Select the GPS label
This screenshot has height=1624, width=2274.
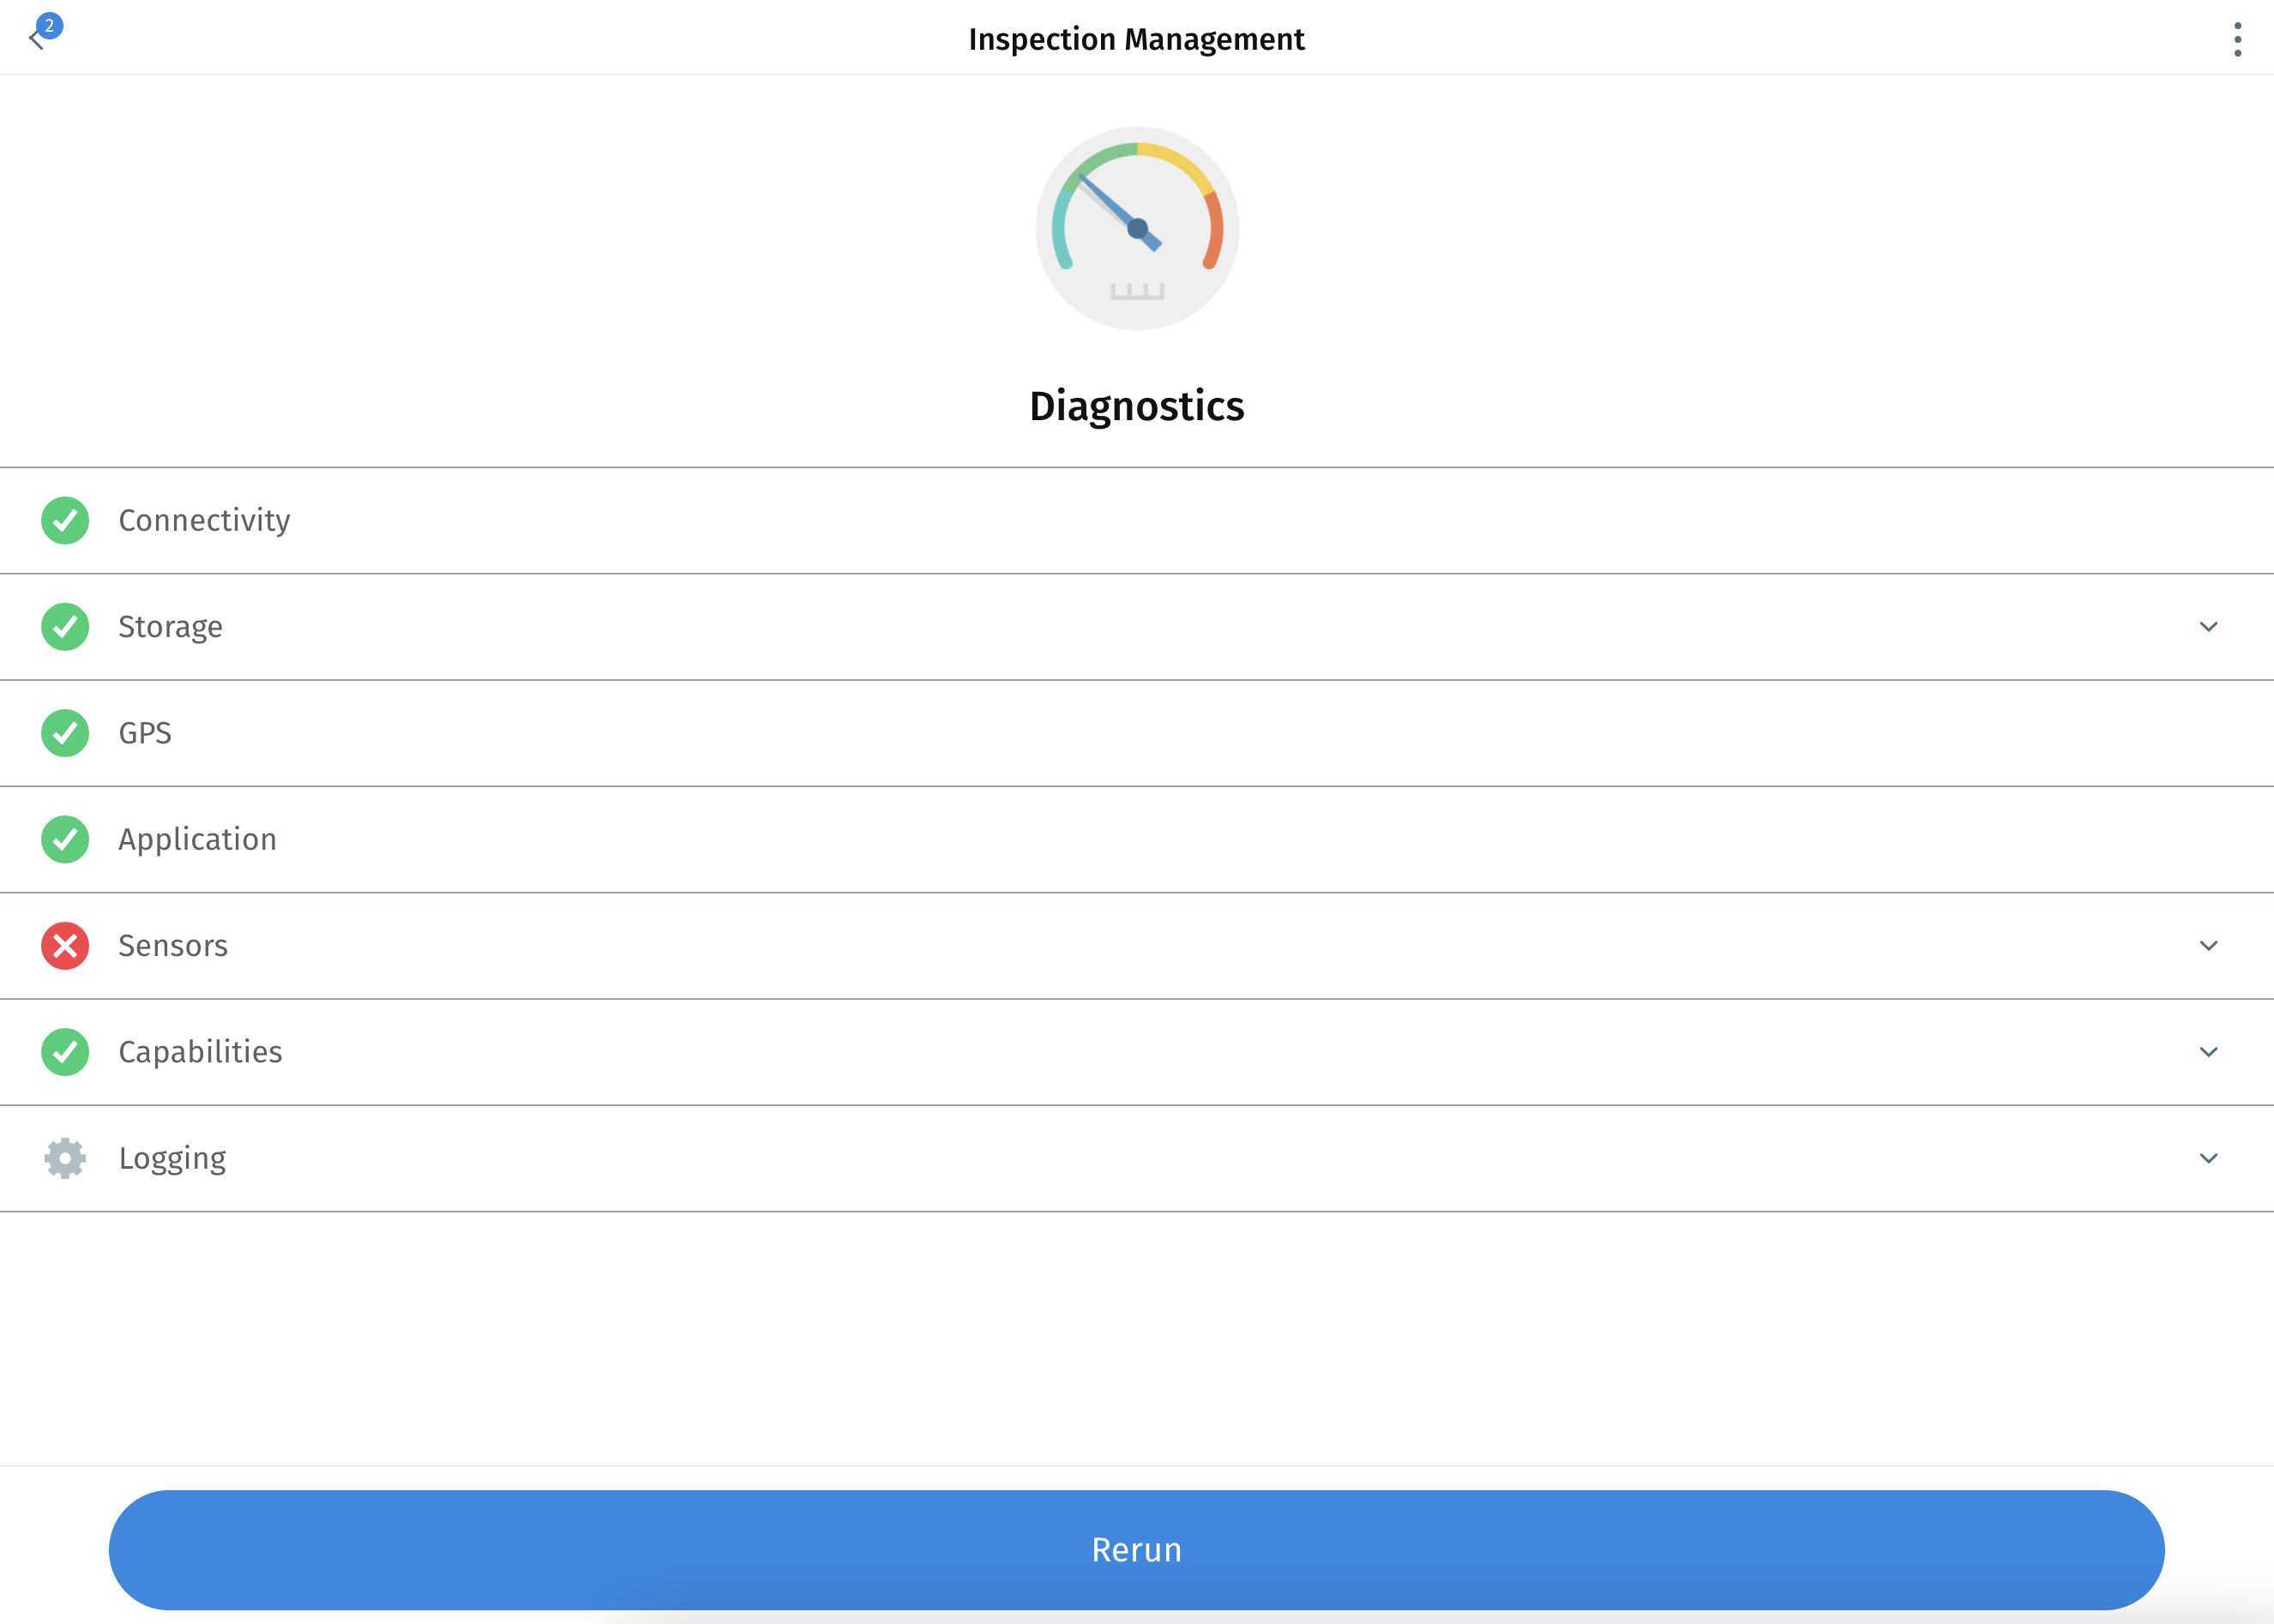click(145, 733)
